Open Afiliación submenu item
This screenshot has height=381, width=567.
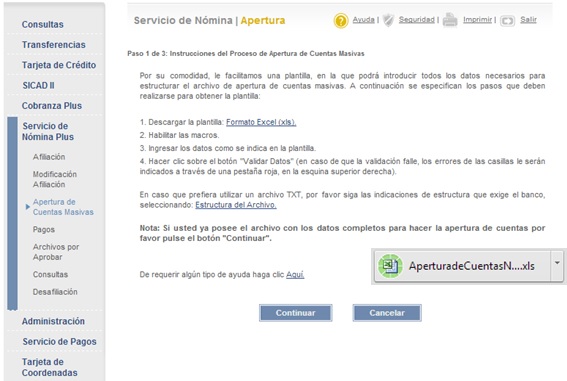coord(49,157)
